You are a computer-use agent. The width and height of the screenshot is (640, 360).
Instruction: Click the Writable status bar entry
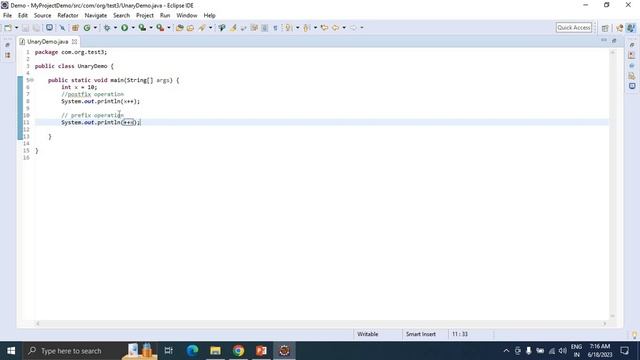click(368, 334)
